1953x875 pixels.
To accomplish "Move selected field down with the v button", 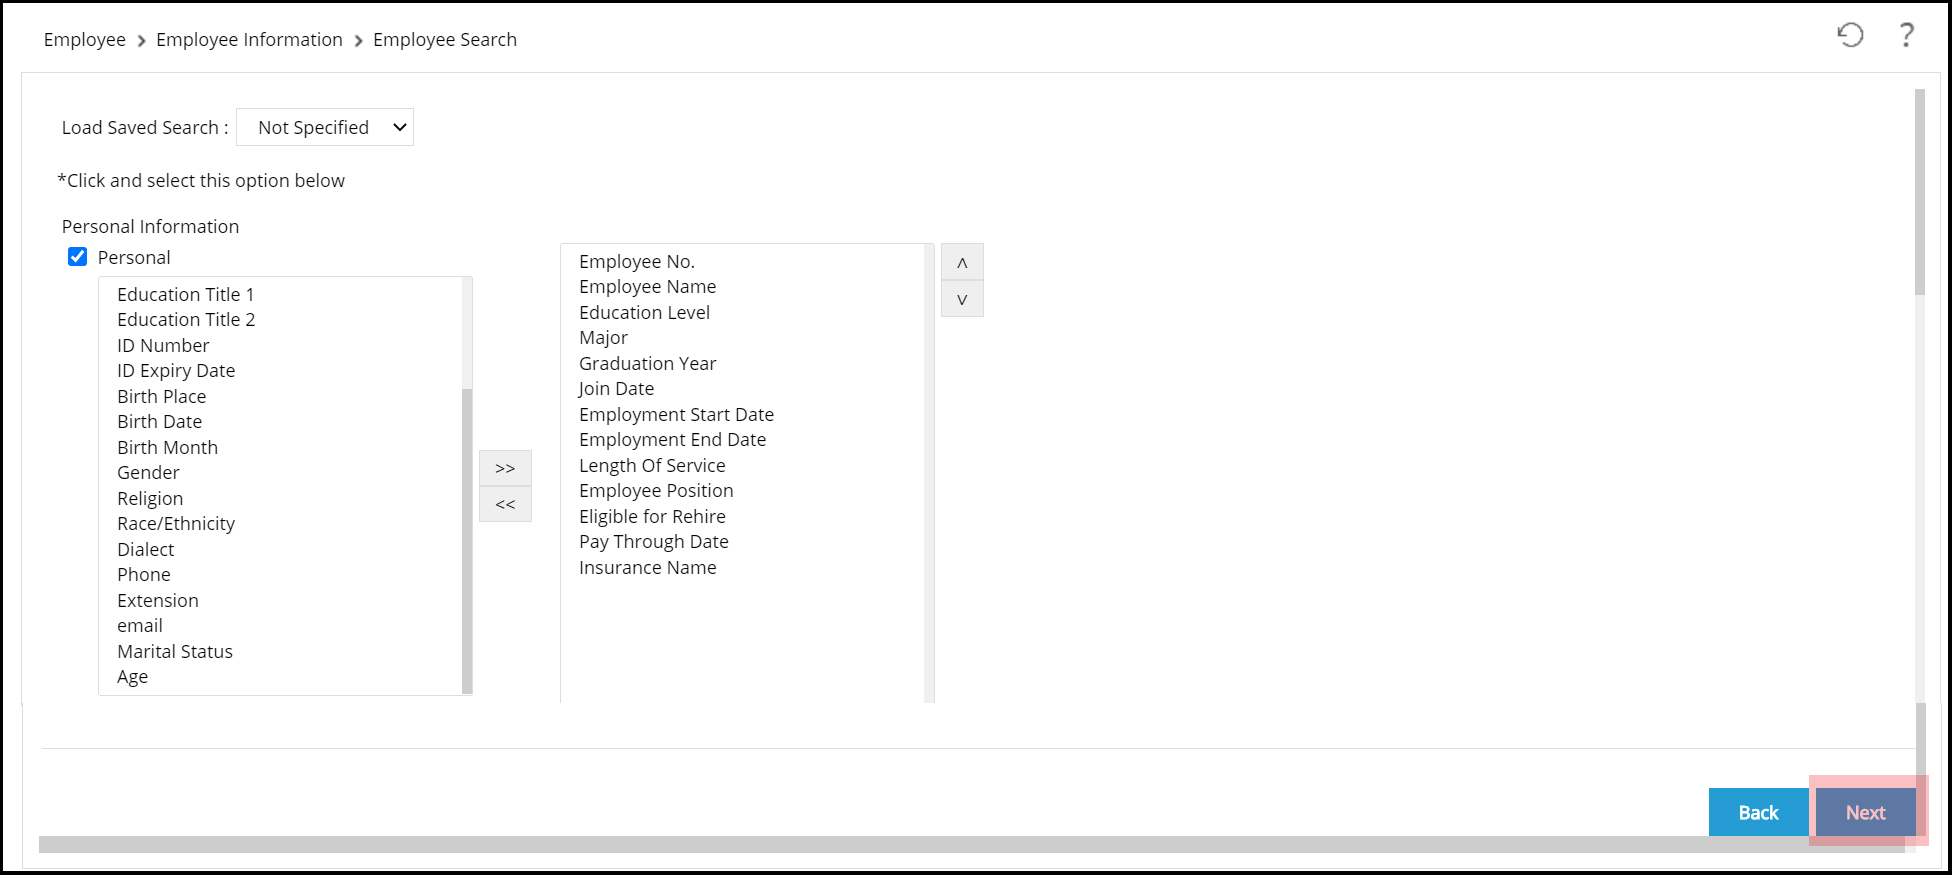I will tap(962, 299).
